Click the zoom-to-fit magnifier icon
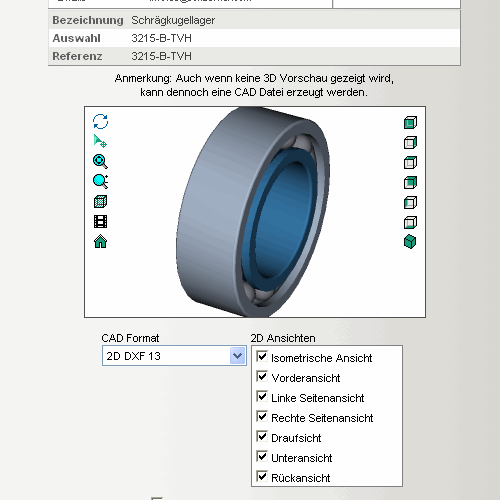Screen dimensions: 500x500 coord(100,161)
